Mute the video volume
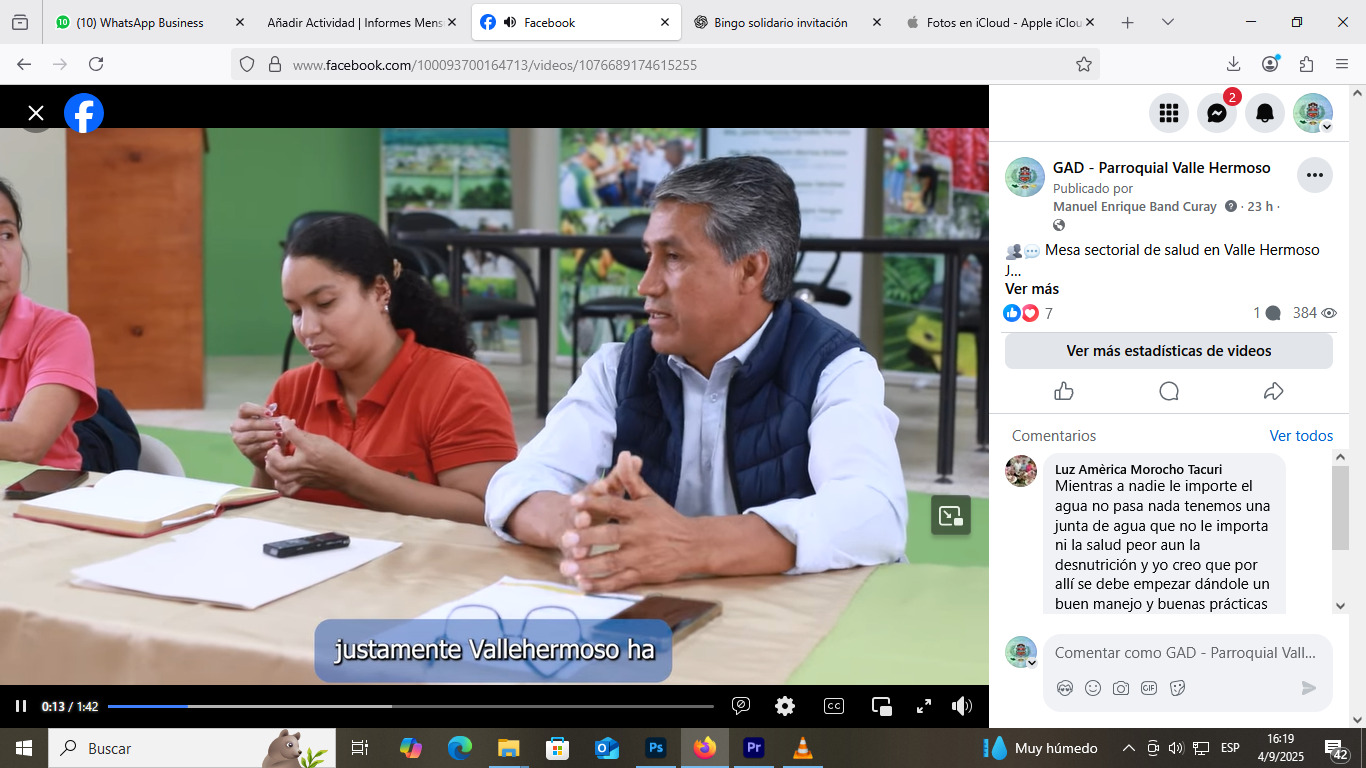 click(x=962, y=706)
